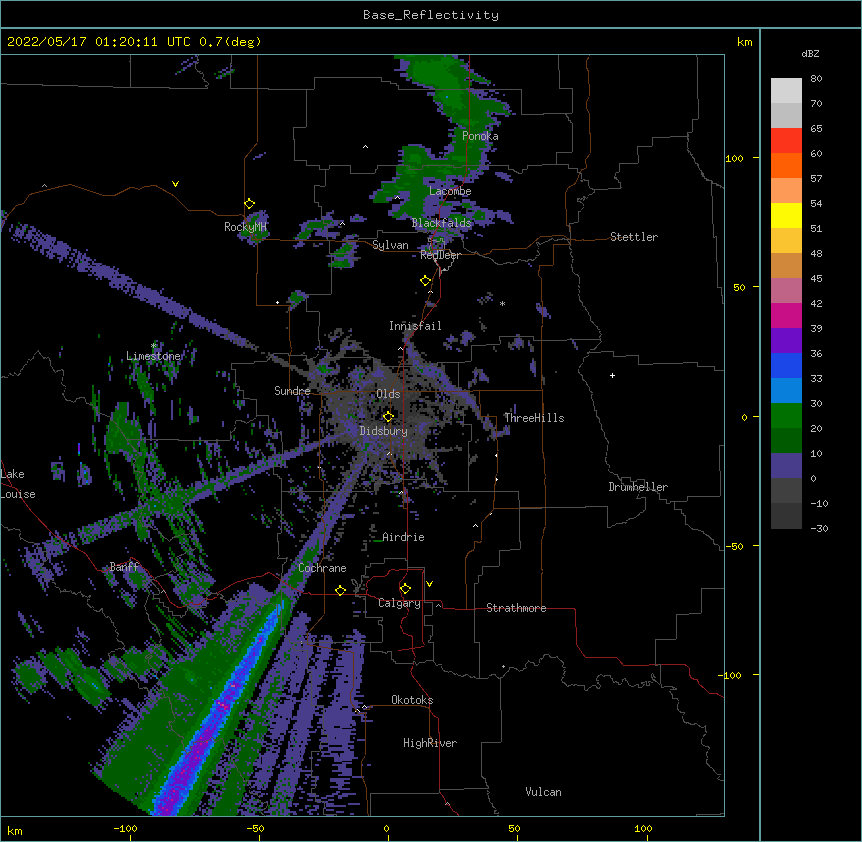The image size is (862, 842).
Task: Click the white-gray 70-80 dBZ swatch
Action: pyautogui.click(x=786, y=91)
